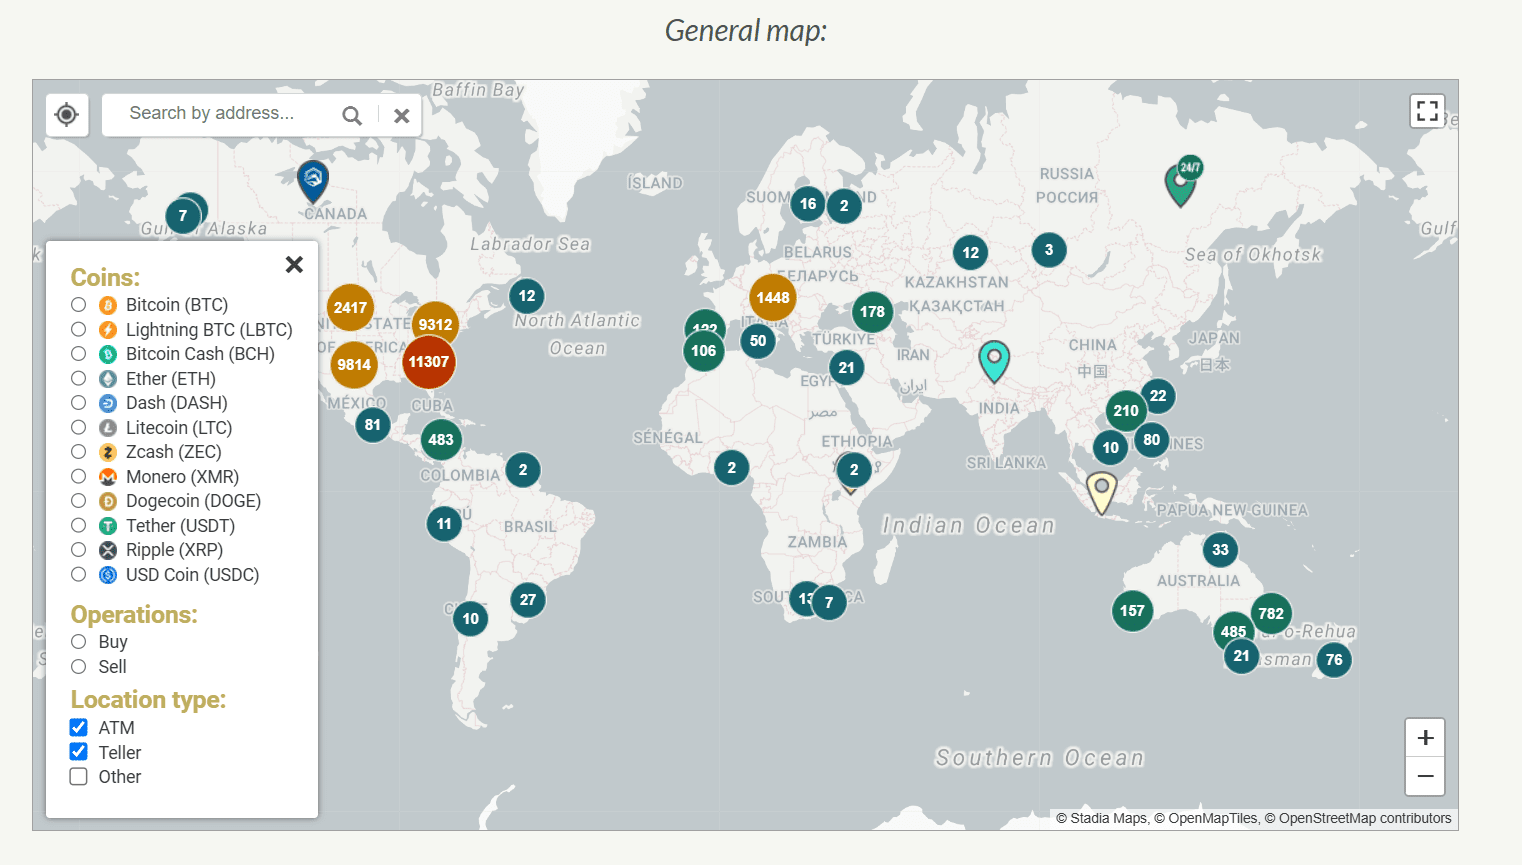
Task: Click the Lightning BTC coin icon
Action: click(107, 329)
